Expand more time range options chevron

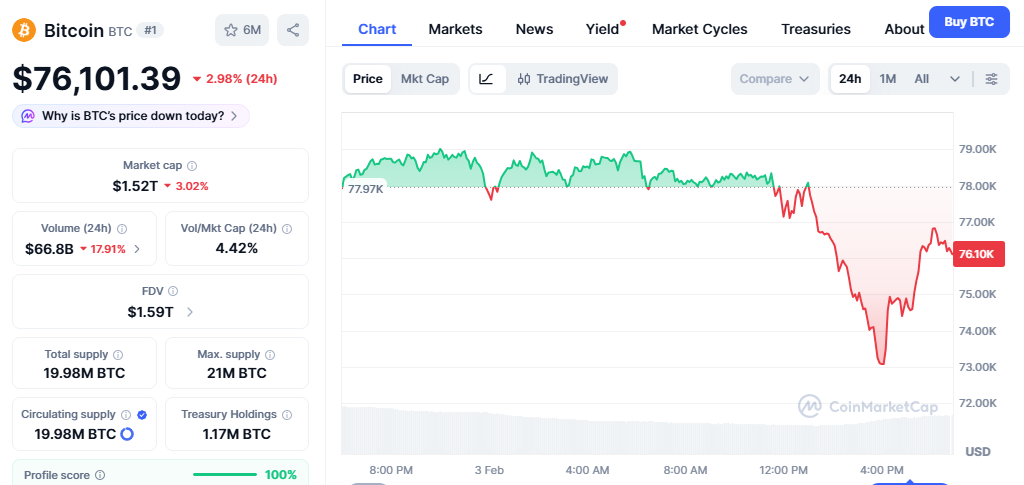tap(955, 79)
